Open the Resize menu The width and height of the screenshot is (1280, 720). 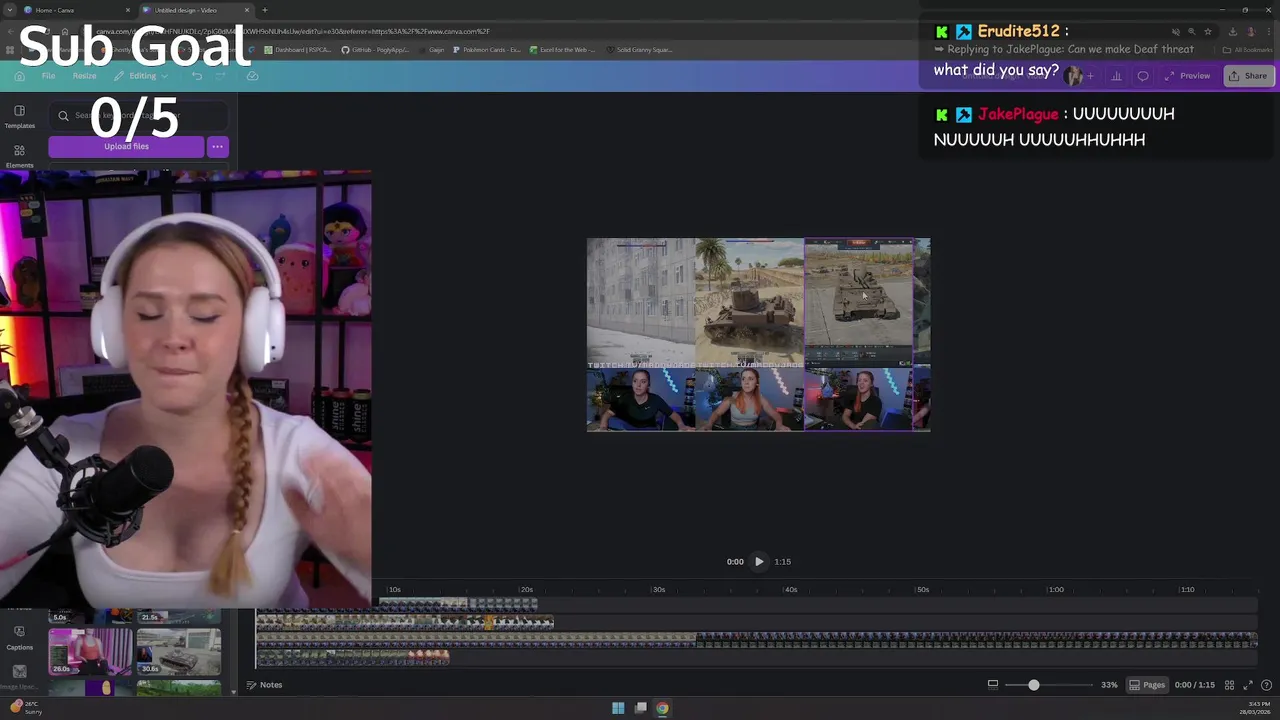(x=84, y=76)
